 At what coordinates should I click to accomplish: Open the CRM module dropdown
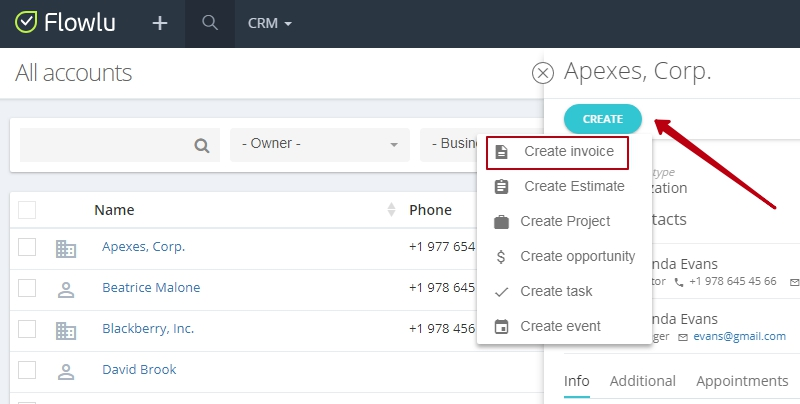coord(269,23)
